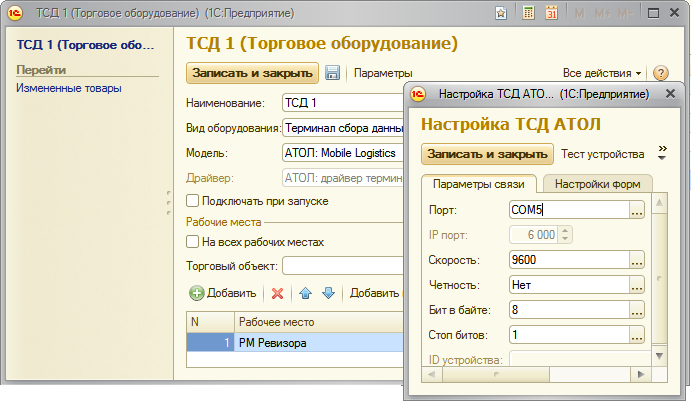Move row down with blue arrow
Image resolution: width=691 pixels, height=402 pixels.
click(328, 293)
